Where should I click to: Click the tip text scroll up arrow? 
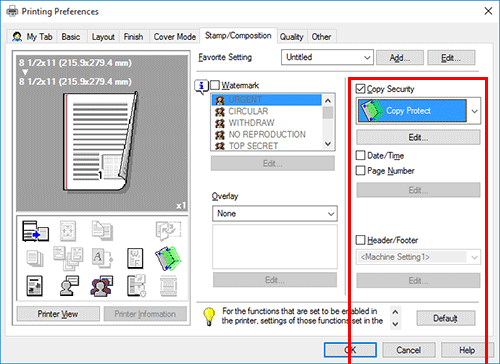click(395, 312)
